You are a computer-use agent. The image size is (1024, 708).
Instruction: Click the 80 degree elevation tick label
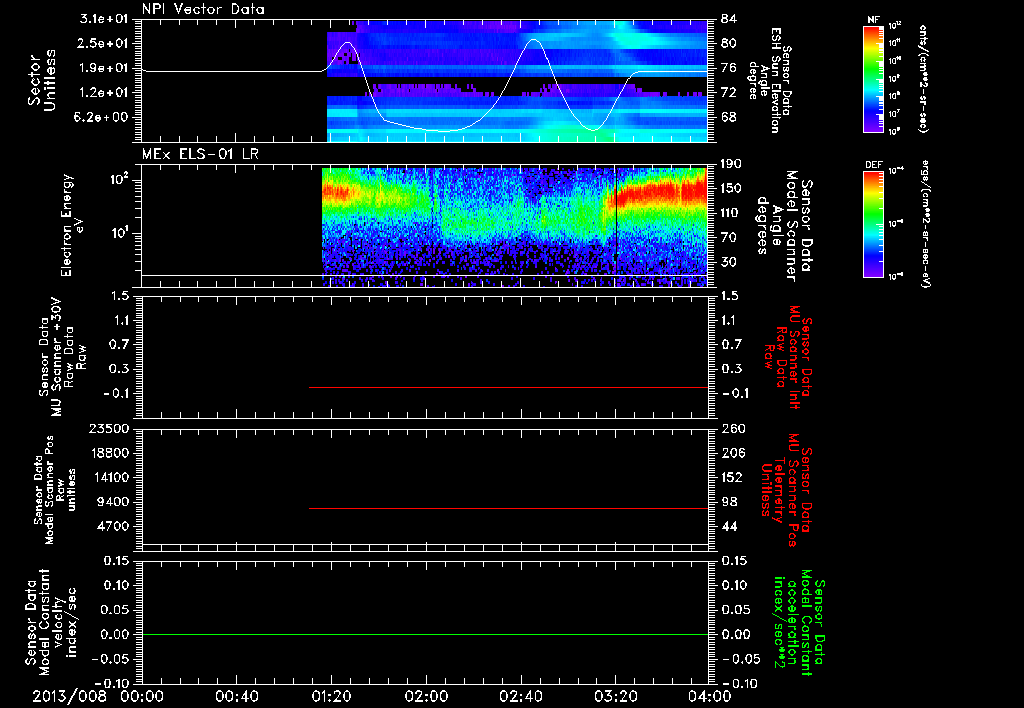[729, 43]
